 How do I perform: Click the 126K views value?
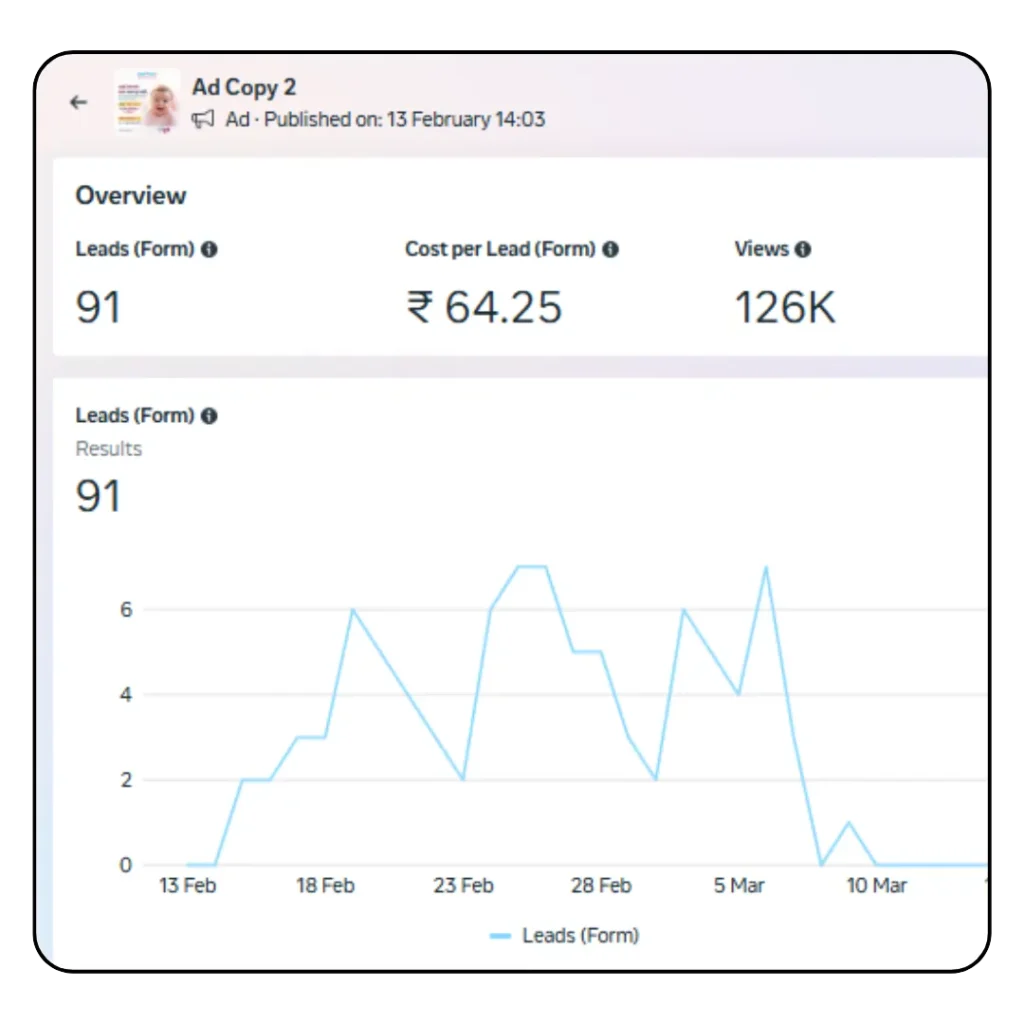click(784, 307)
